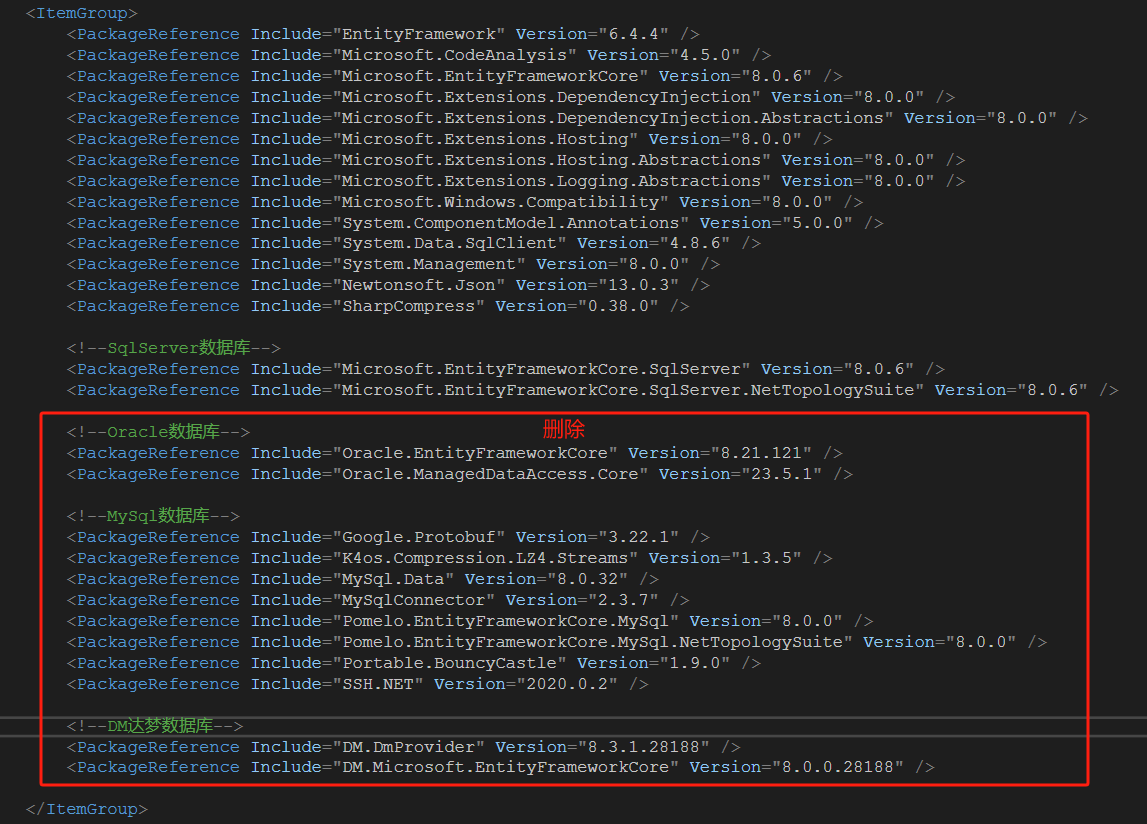
Task: Click the SqlServer数据库 comment line
Action: [x=173, y=348]
